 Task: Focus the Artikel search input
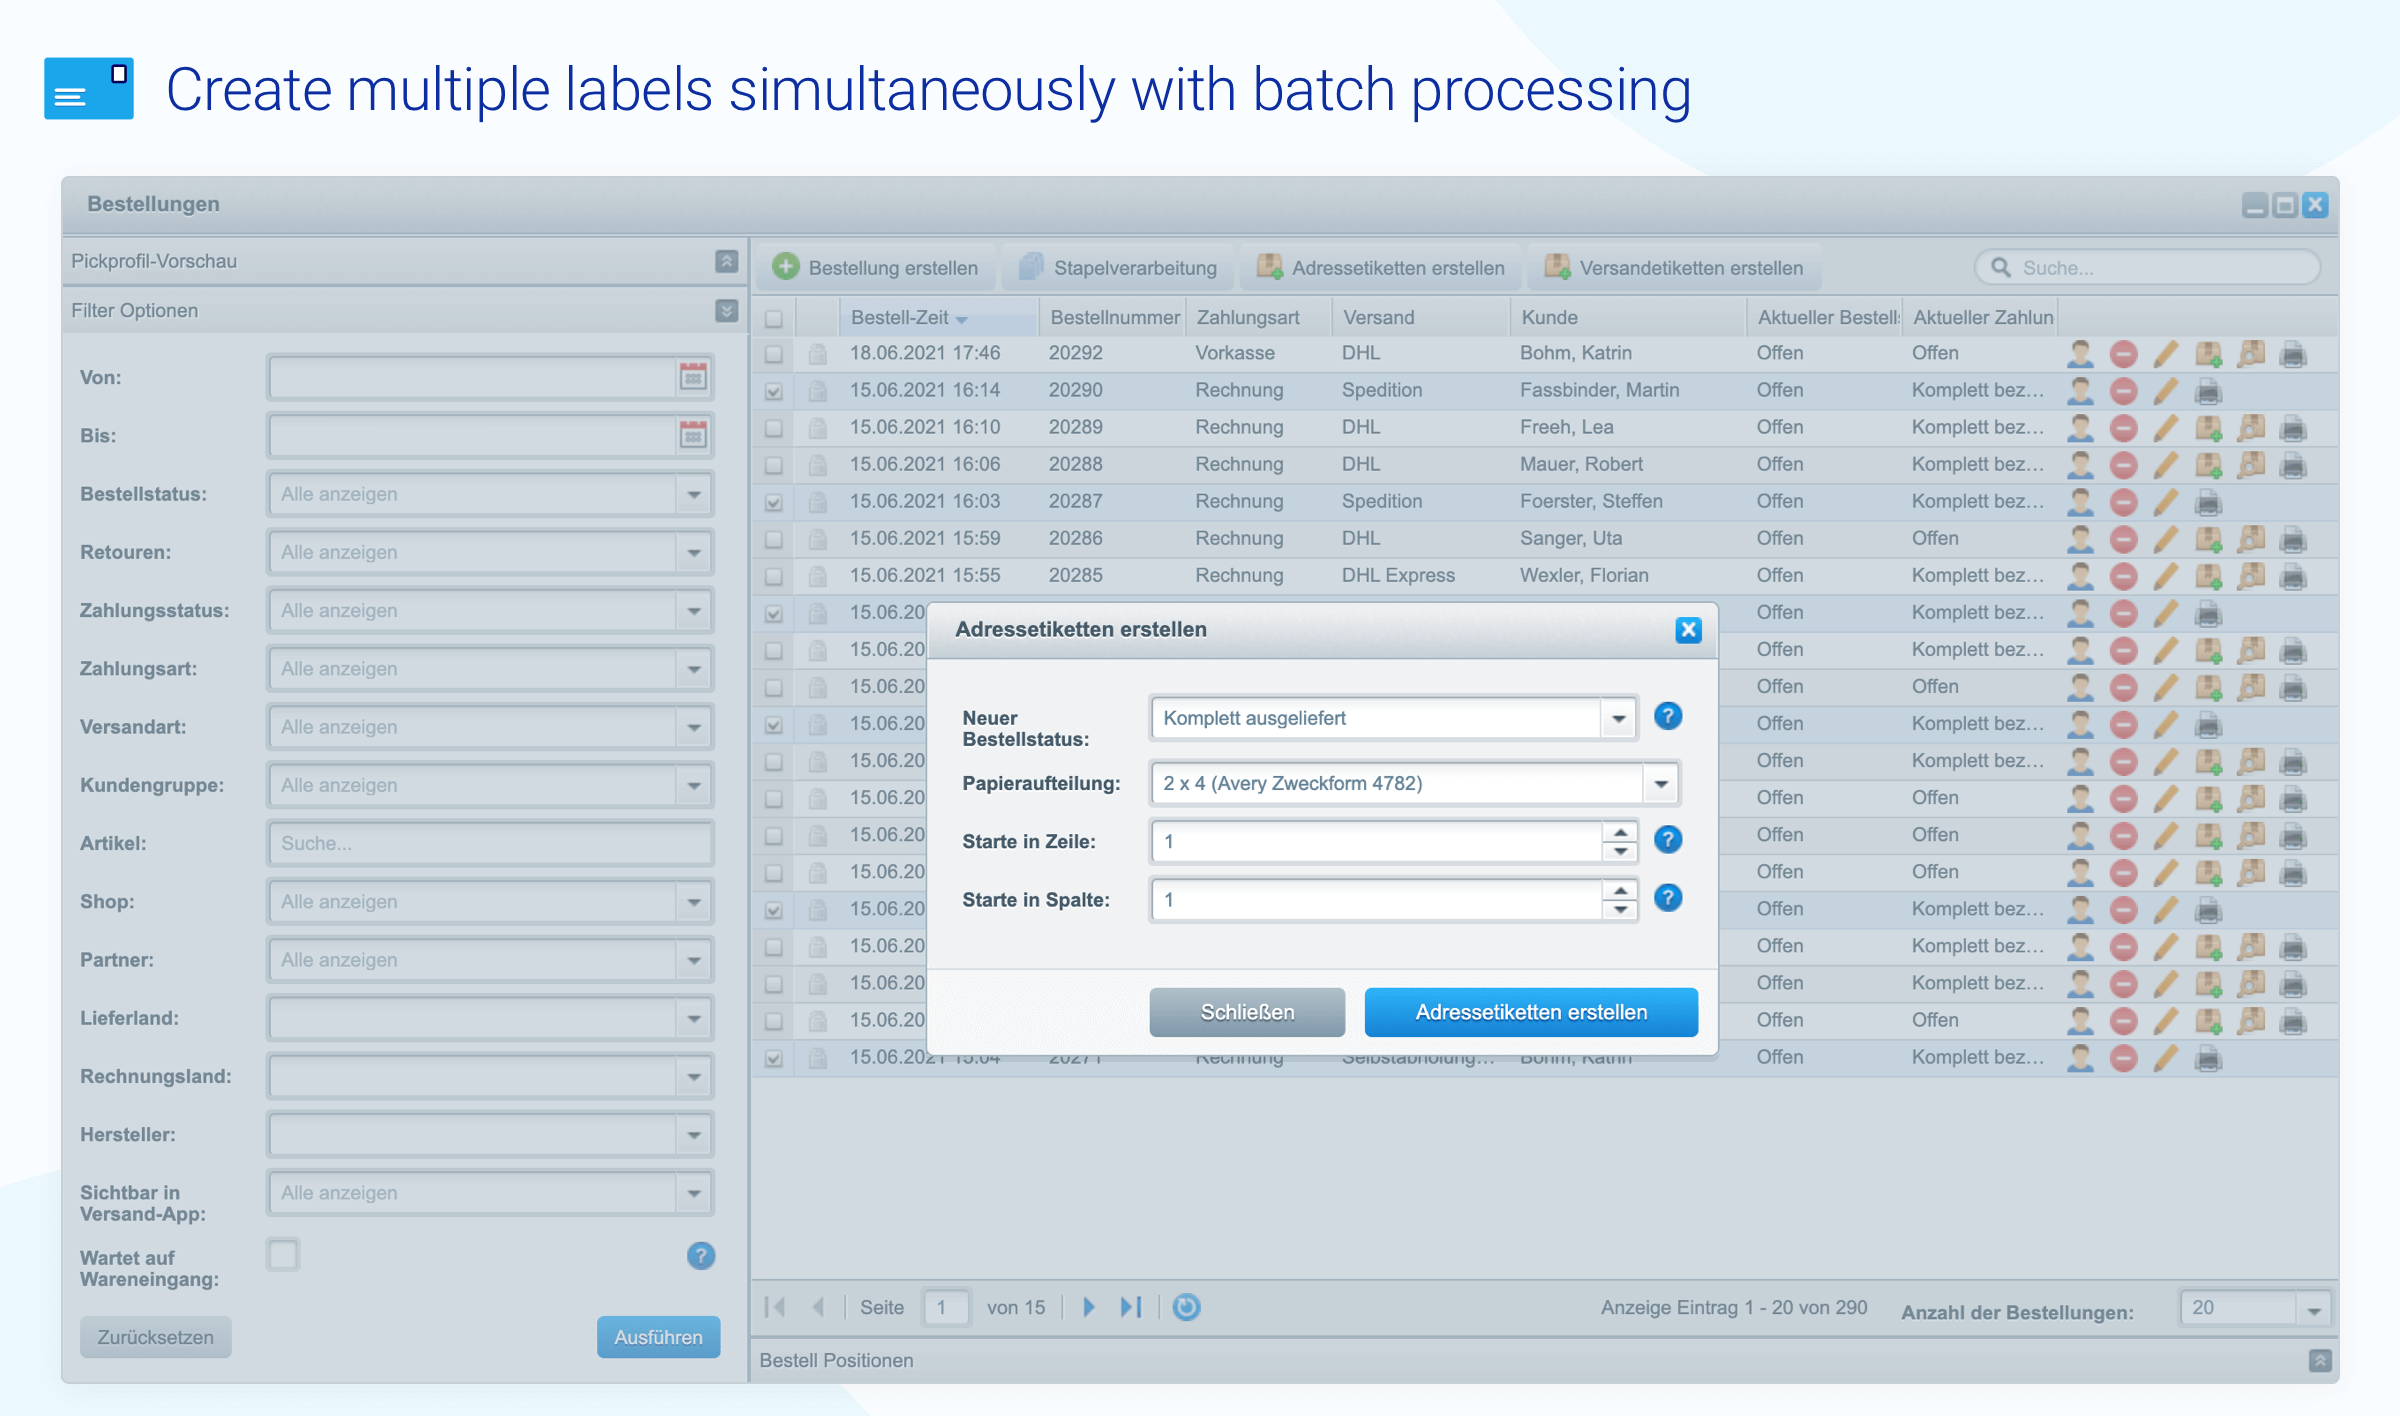[490, 843]
